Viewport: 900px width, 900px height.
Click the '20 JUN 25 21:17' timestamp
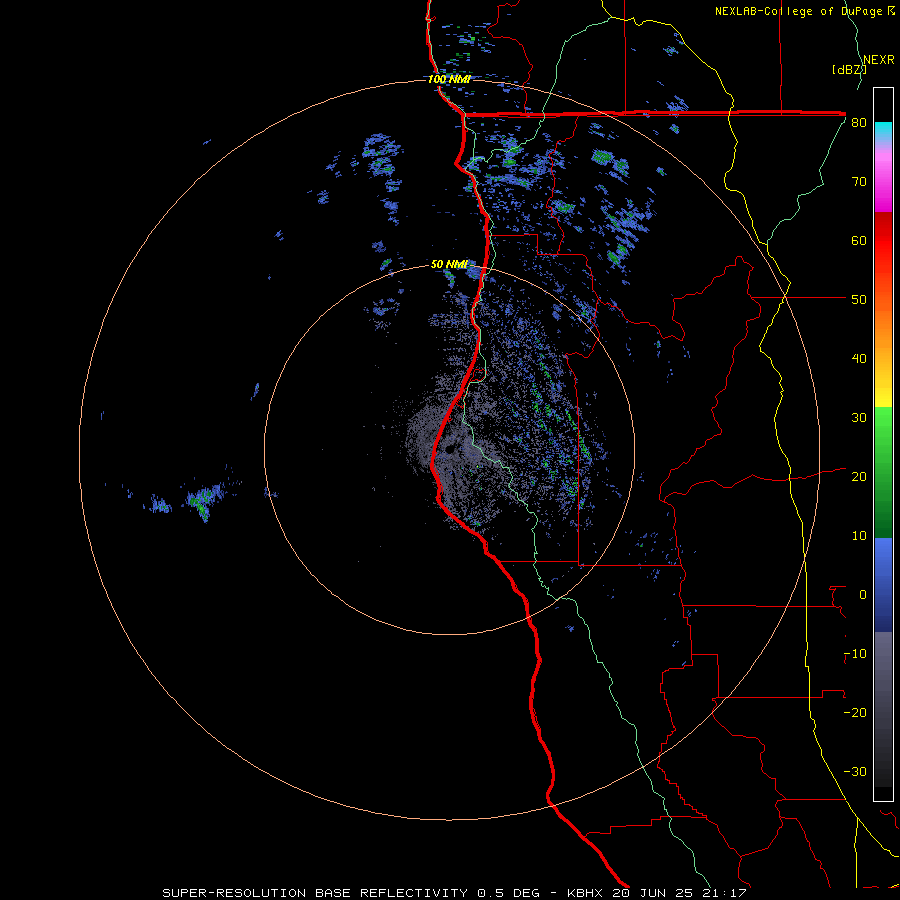680,893
